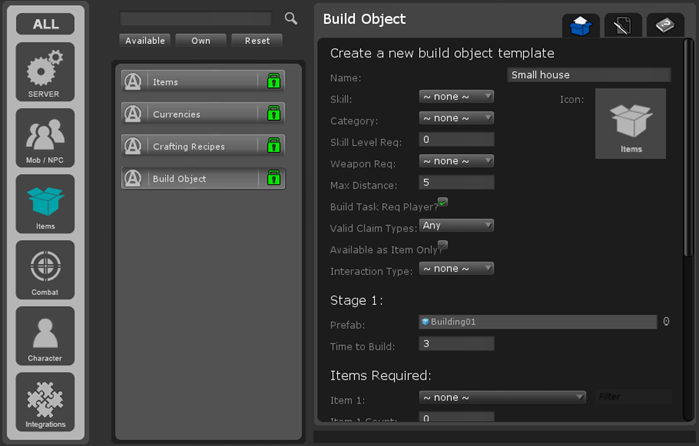The width and height of the screenshot is (699, 446).
Task: Click the search magnifier icon
Action: tap(291, 18)
